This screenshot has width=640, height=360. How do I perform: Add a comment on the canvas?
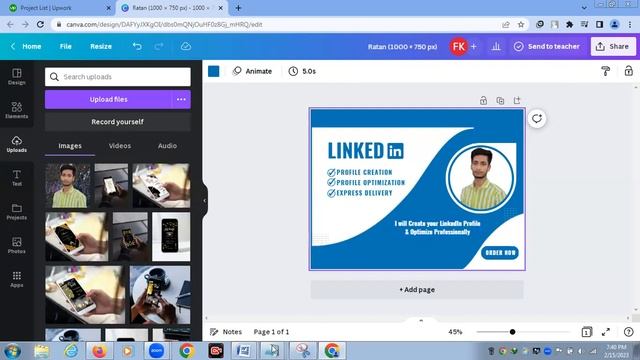point(537,119)
